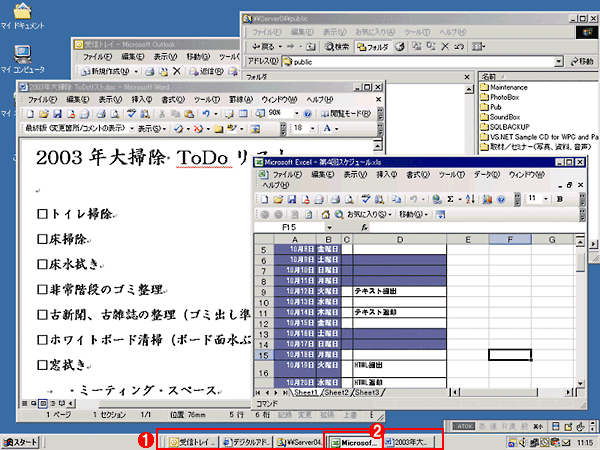Open Explorer address bar dropdown arrow
600x450 pixels.
coord(559,61)
